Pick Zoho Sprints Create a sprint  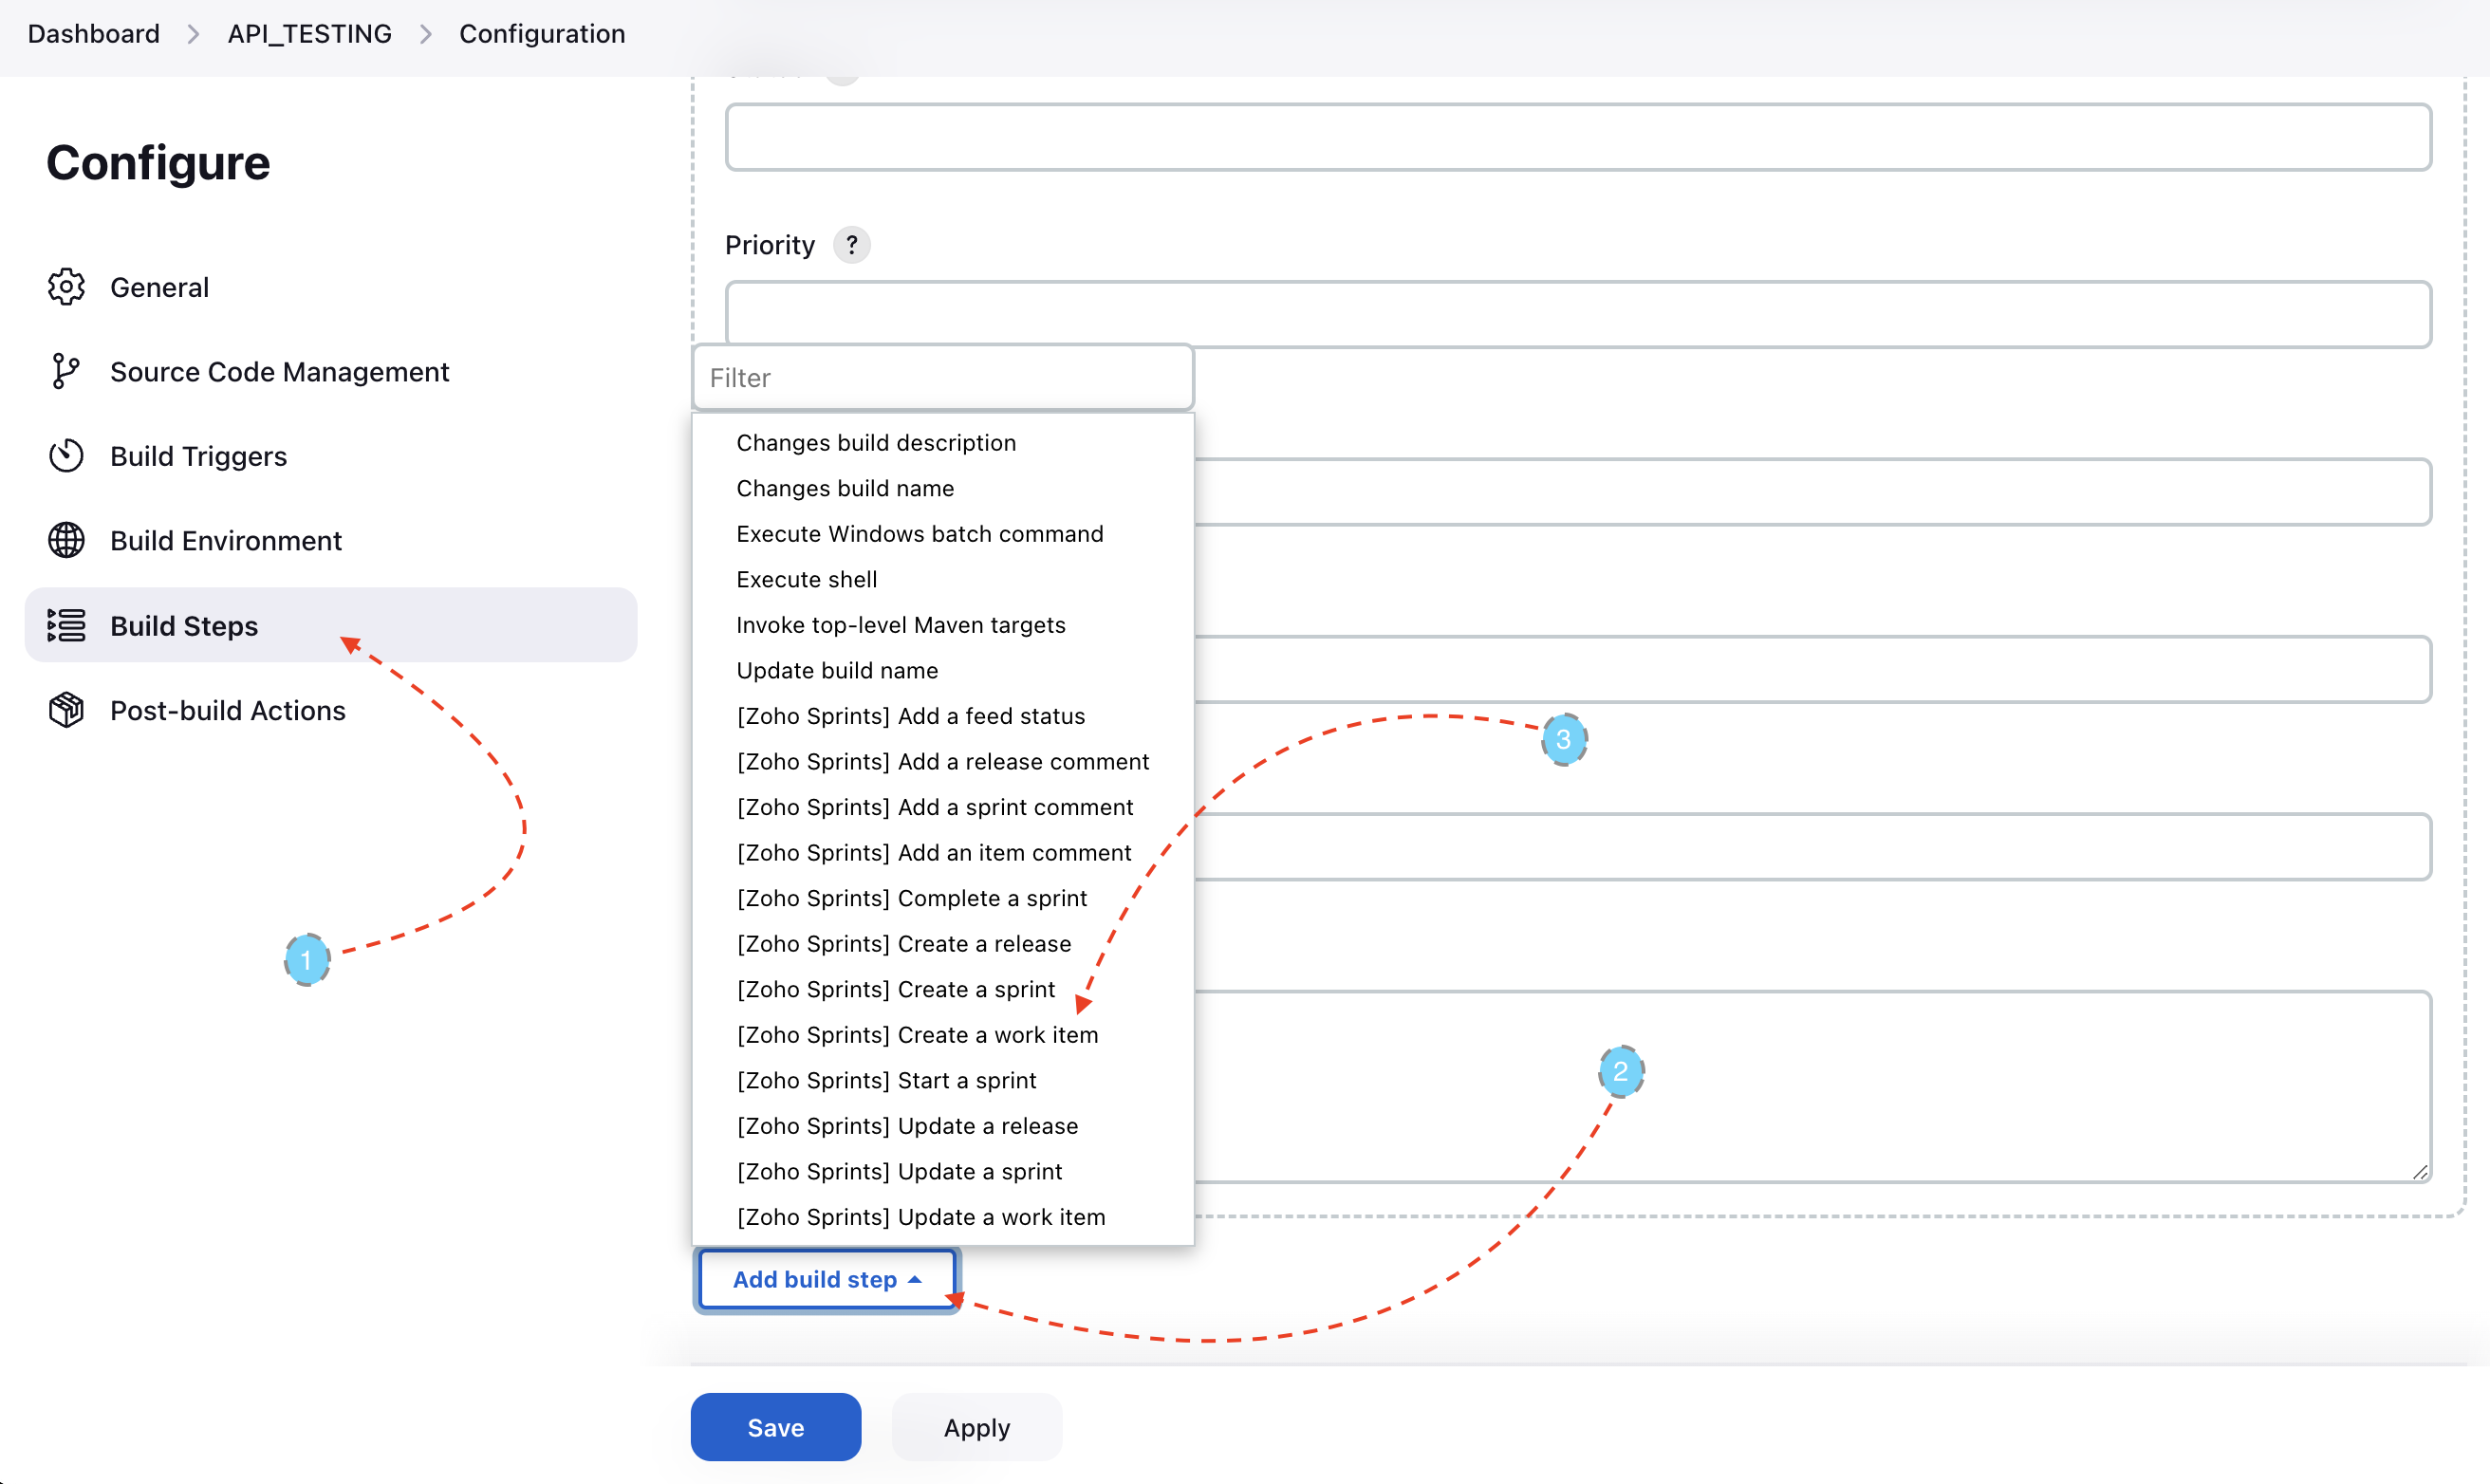click(x=943, y=988)
